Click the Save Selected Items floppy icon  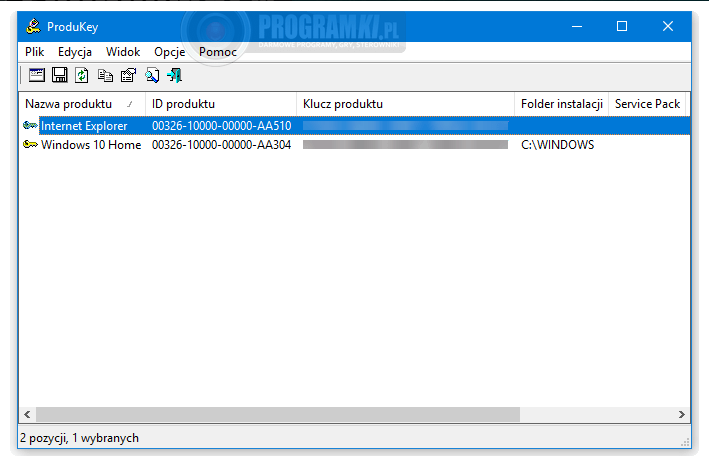tap(59, 75)
